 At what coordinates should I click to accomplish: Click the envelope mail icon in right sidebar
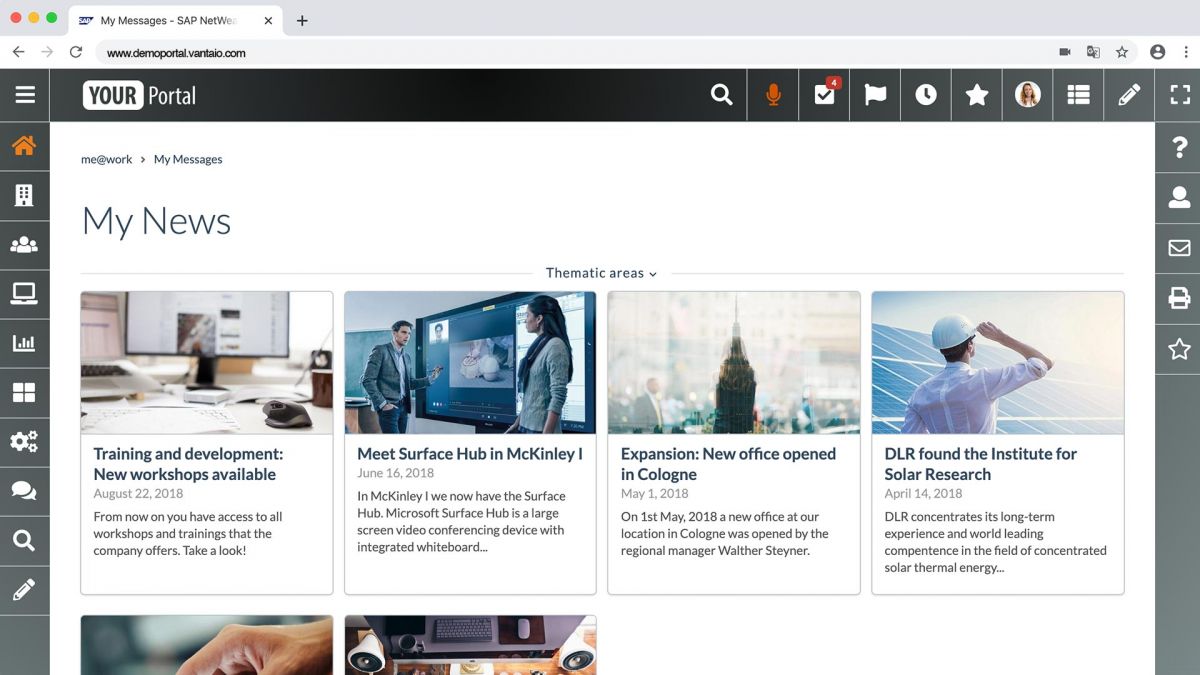pyautogui.click(x=1179, y=248)
